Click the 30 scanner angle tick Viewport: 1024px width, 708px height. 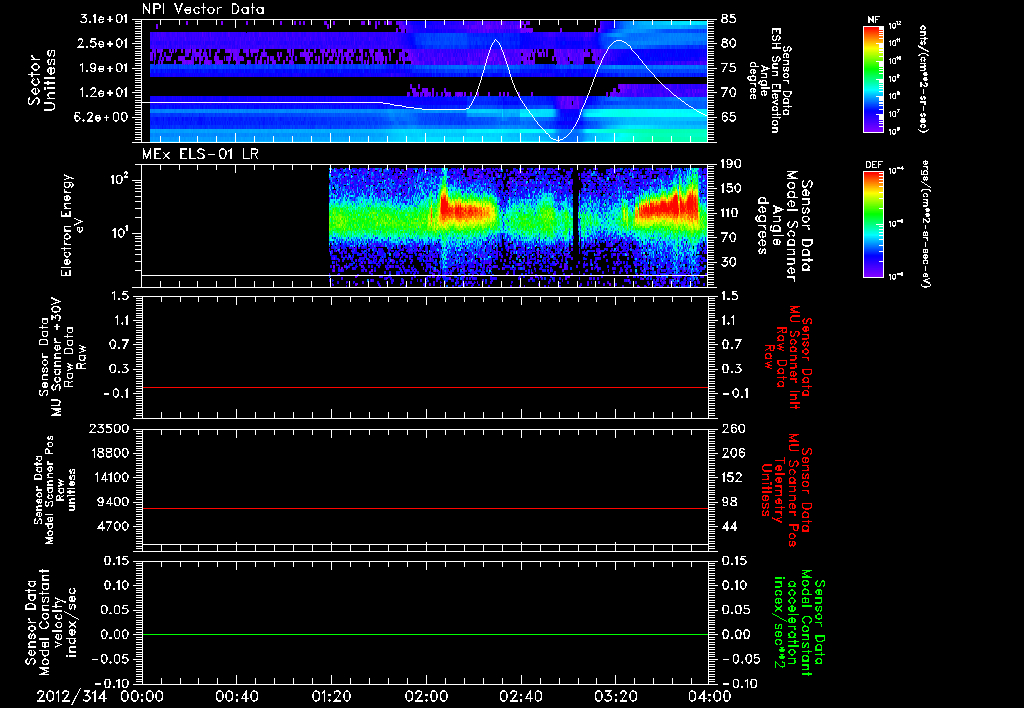[729, 262]
